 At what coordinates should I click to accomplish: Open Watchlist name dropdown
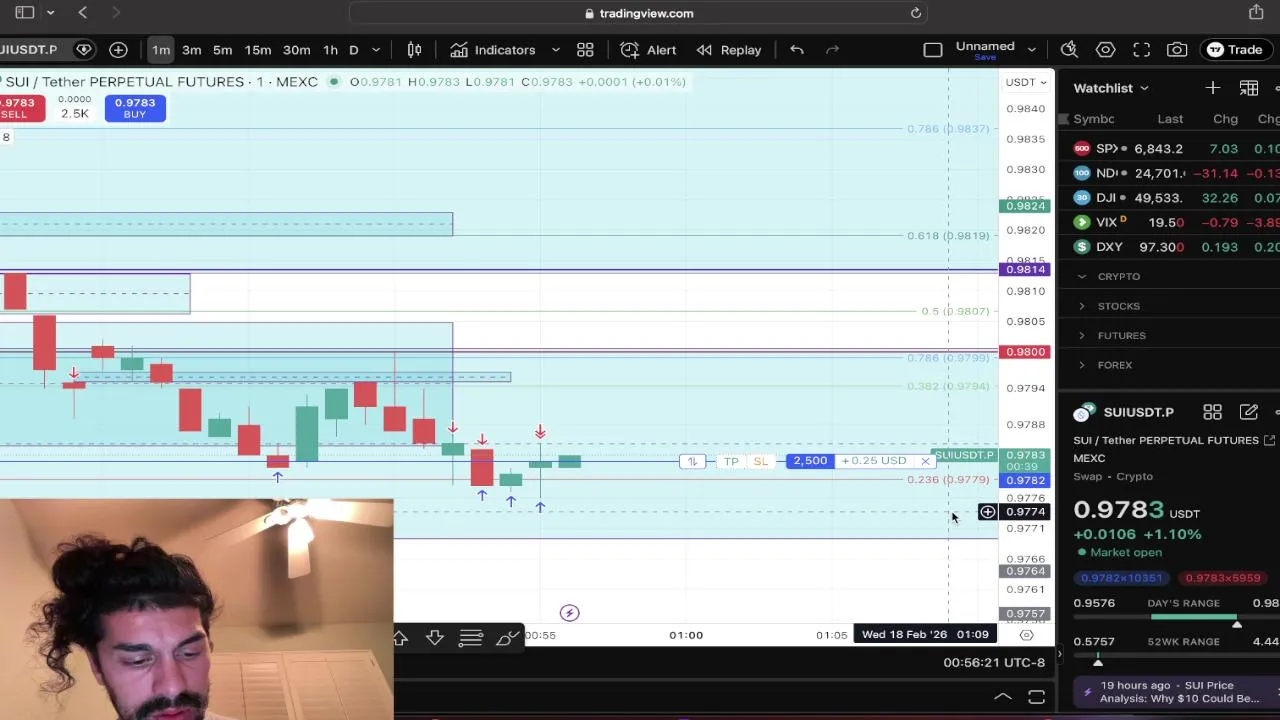point(1111,88)
